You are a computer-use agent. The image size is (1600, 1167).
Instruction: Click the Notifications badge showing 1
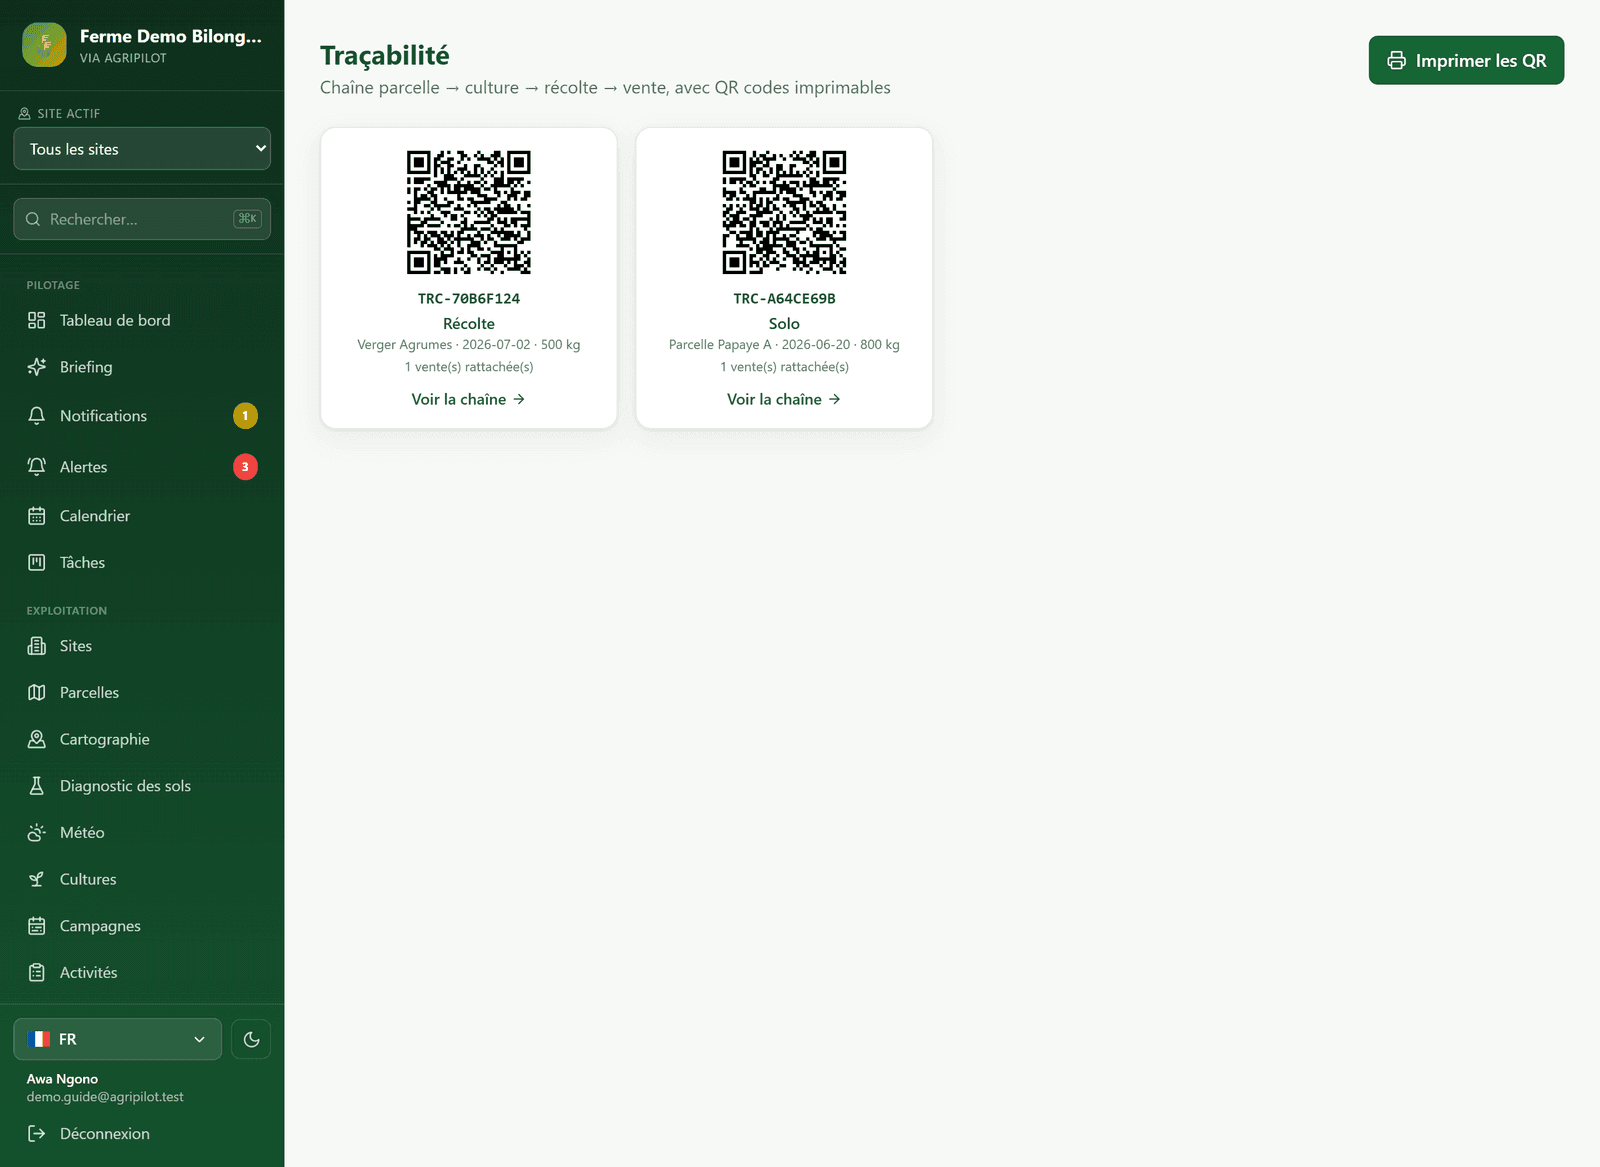pos(245,416)
